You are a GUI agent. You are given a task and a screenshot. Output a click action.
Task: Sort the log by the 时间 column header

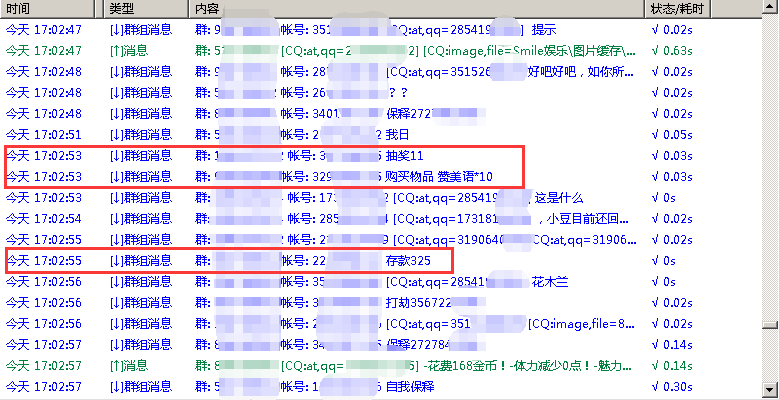click(x=50, y=8)
